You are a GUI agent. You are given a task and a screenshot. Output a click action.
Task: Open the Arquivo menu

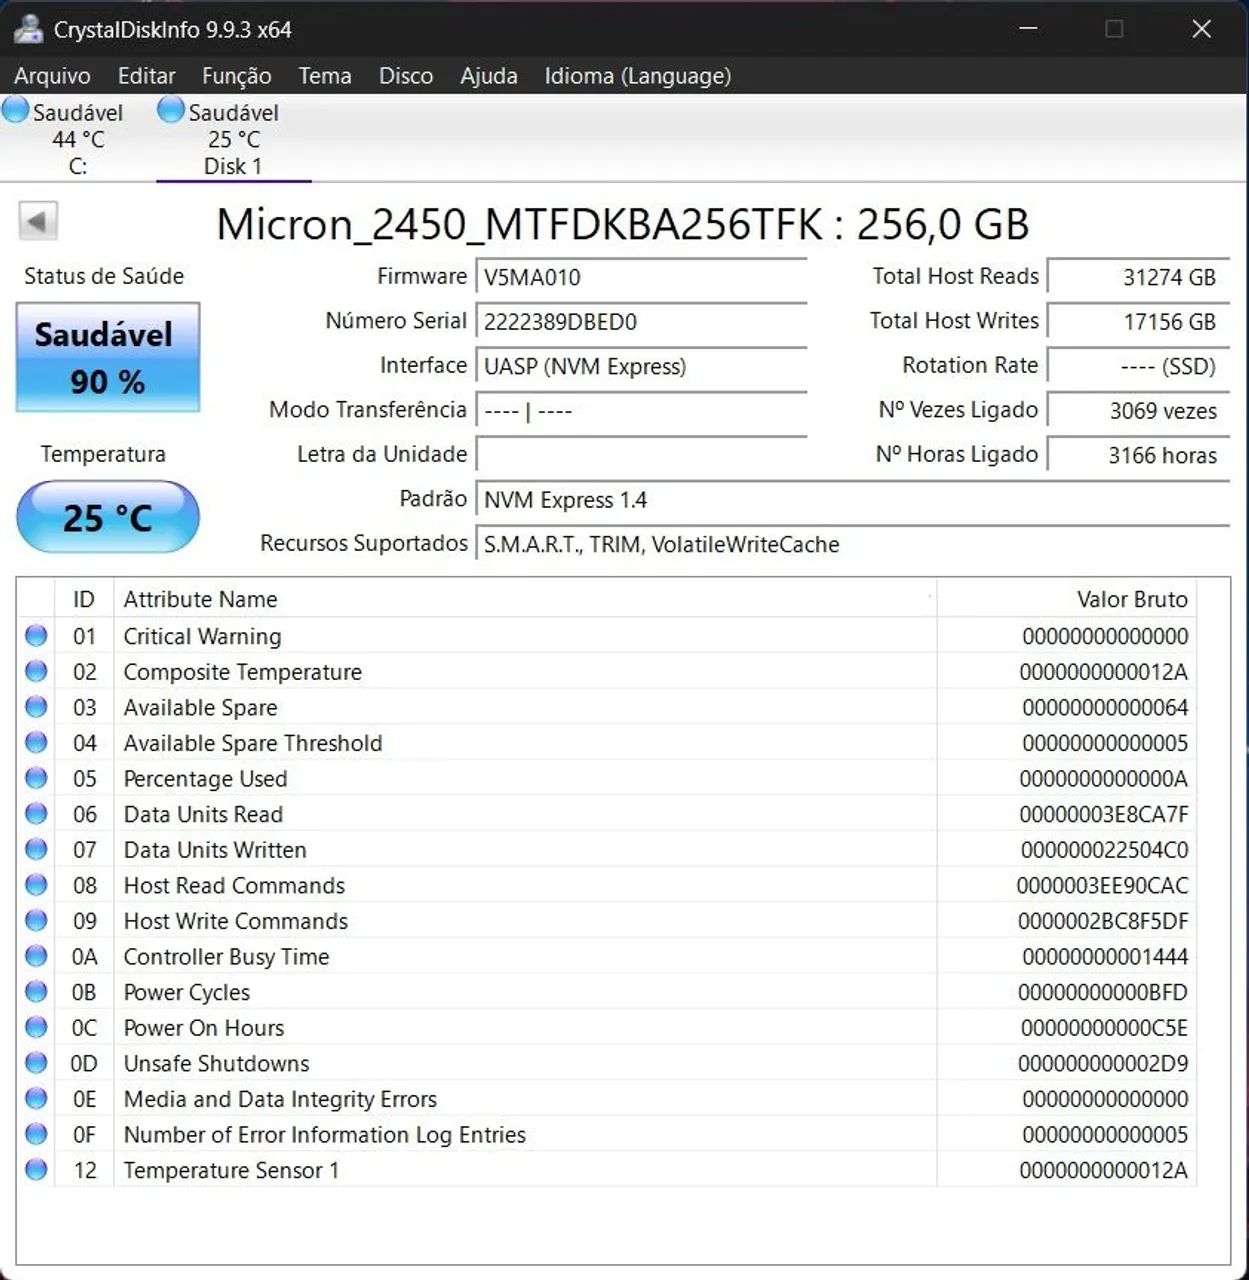[x=52, y=76]
